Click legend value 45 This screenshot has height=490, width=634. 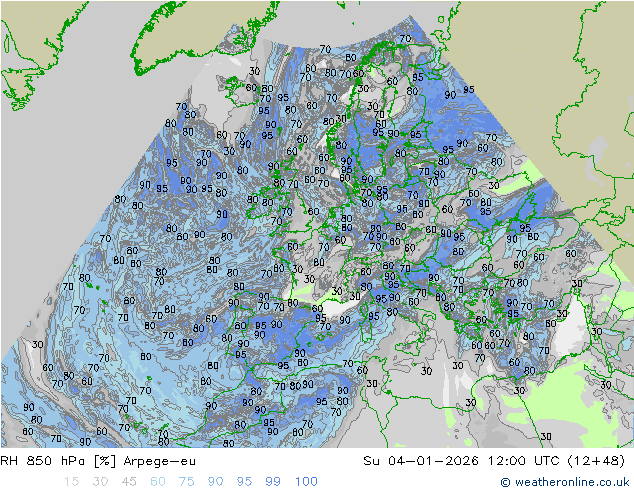(x=129, y=482)
